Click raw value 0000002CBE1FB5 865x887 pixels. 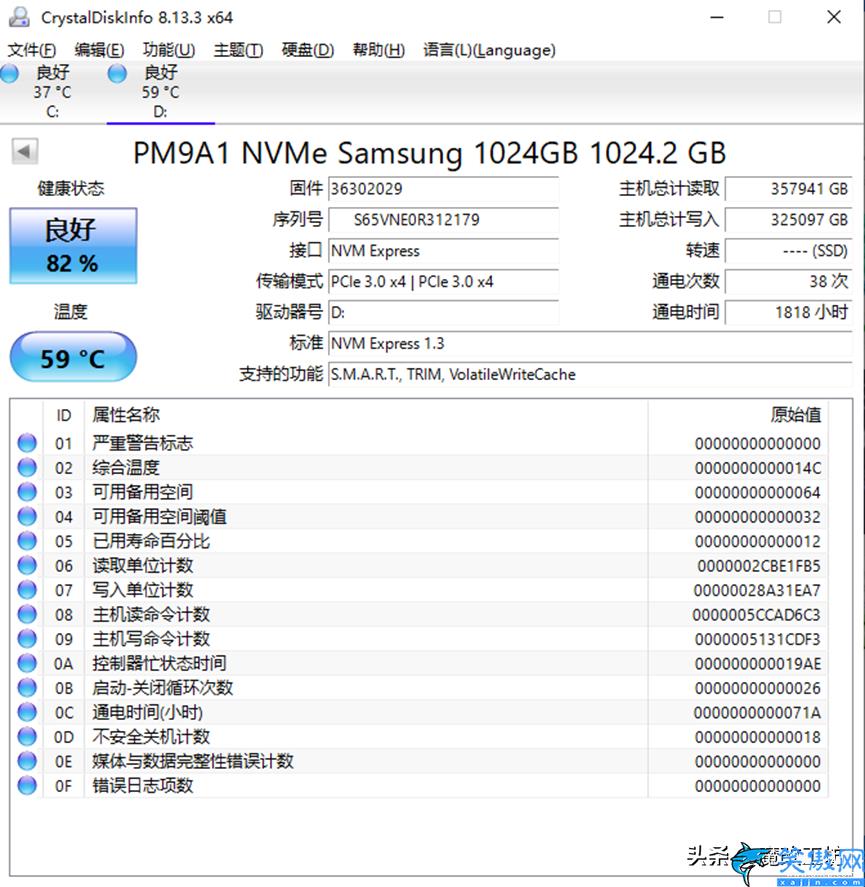pyautogui.click(x=758, y=566)
